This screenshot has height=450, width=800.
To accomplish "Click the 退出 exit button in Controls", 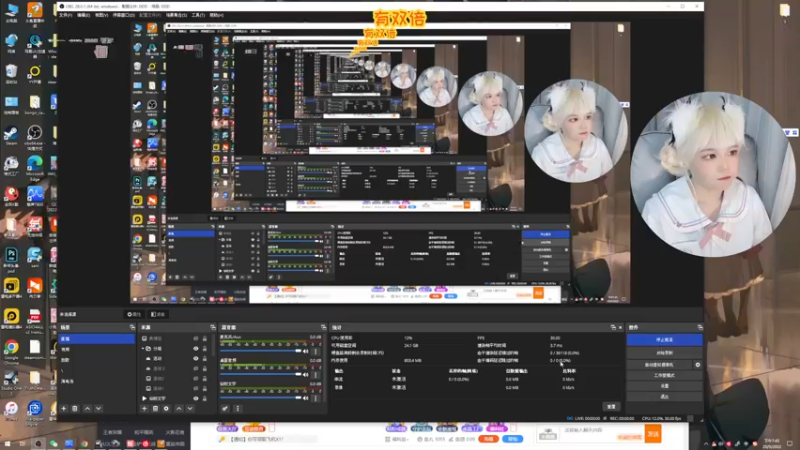I will point(664,396).
